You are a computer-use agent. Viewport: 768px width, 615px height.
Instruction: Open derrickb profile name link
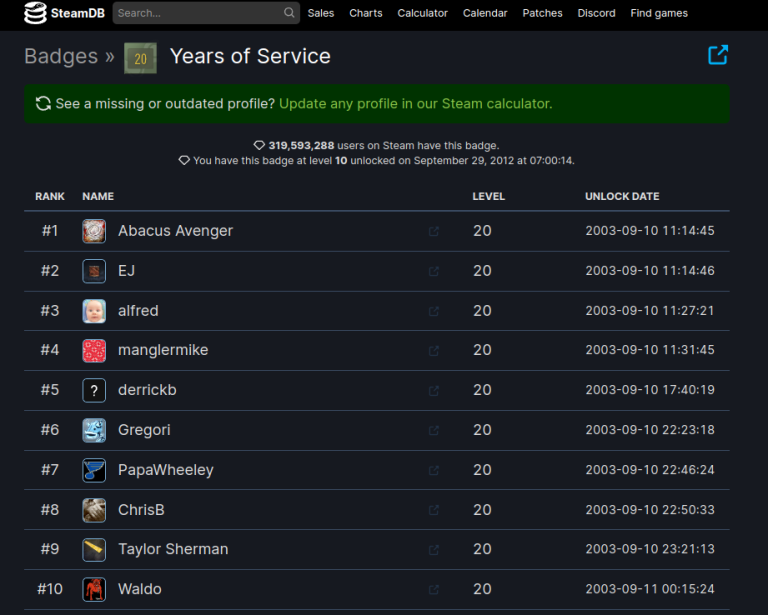[x=147, y=390]
